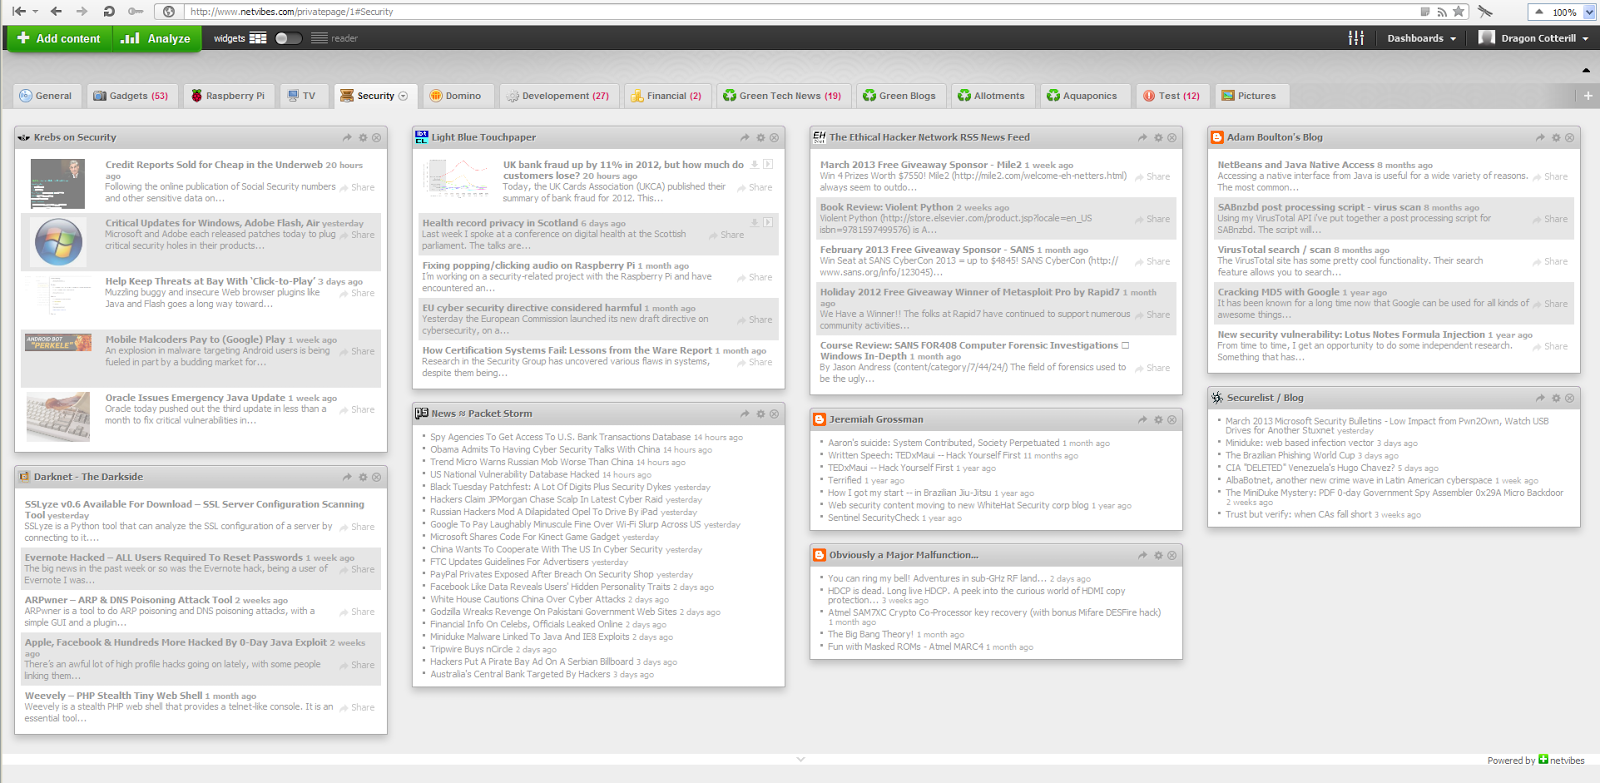The width and height of the screenshot is (1600, 783).
Task: Click the Add content button
Action: [59, 38]
